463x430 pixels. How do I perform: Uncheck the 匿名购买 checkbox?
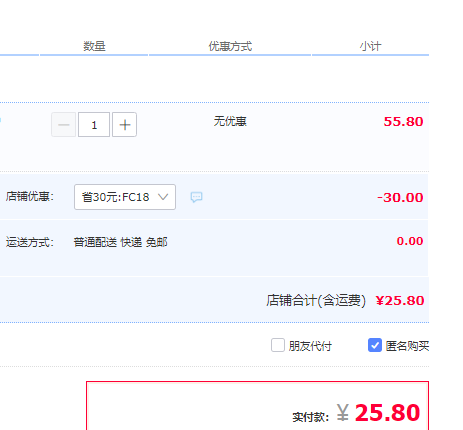tap(375, 345)
